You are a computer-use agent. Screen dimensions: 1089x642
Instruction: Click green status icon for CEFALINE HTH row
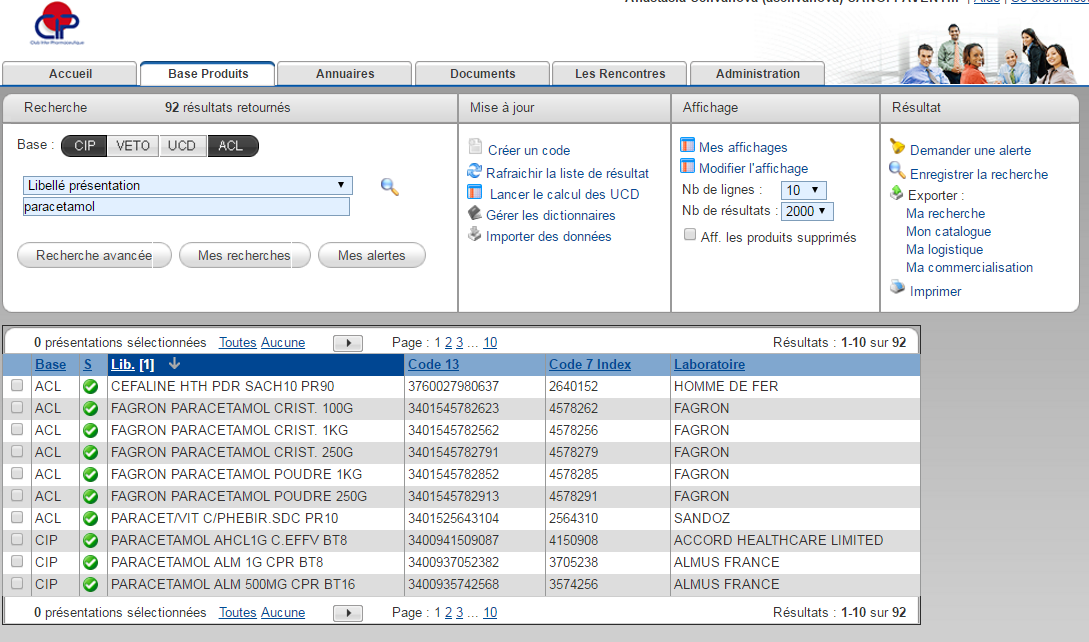[x=90, y=387]
